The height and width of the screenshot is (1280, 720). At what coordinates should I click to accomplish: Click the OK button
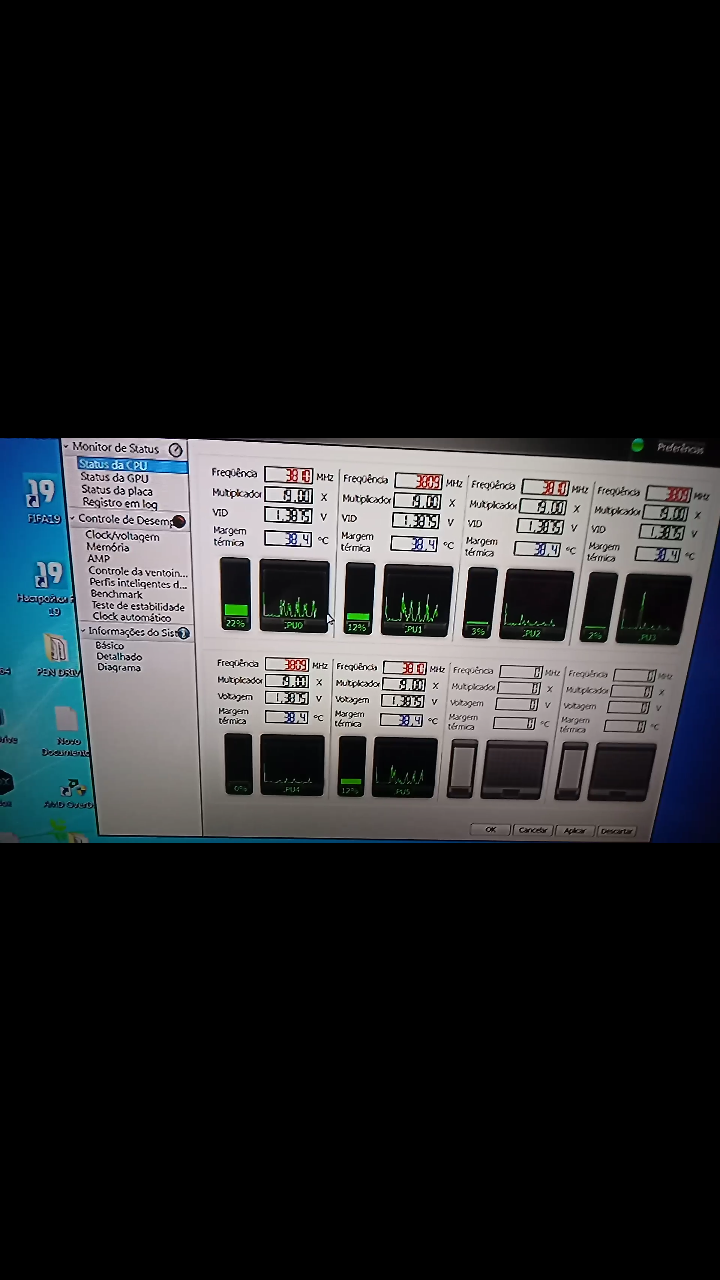click(490, 829)
